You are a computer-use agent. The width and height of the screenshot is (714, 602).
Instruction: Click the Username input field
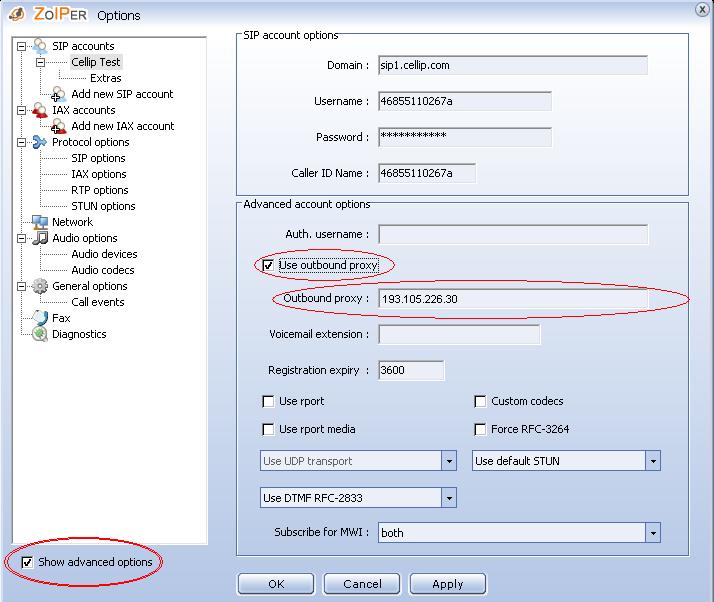[x=465, y=101]
